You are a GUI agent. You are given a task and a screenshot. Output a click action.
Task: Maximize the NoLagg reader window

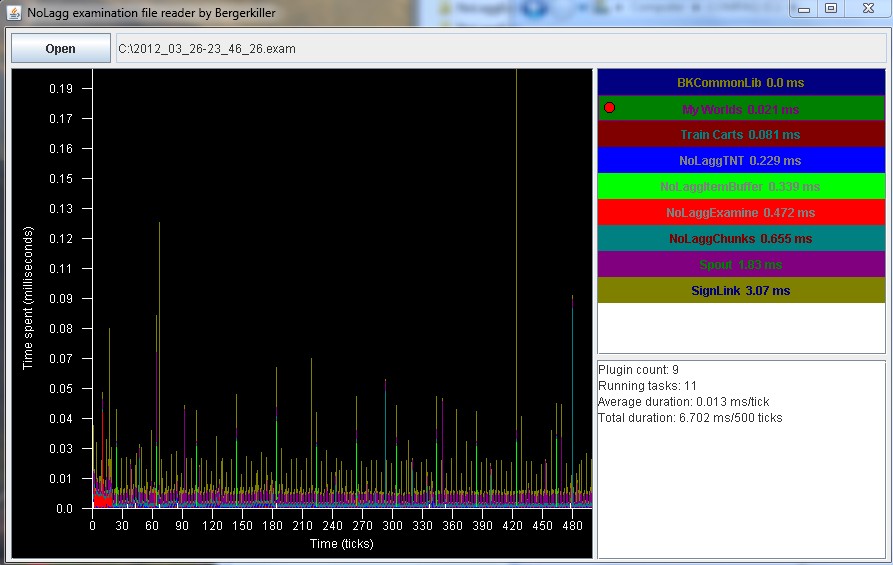pos(831,9)
